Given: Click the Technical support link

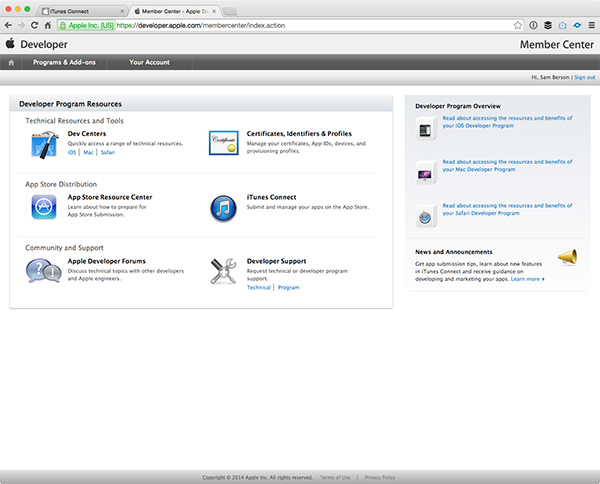Looking at the screenshot, I should (259, 287).
